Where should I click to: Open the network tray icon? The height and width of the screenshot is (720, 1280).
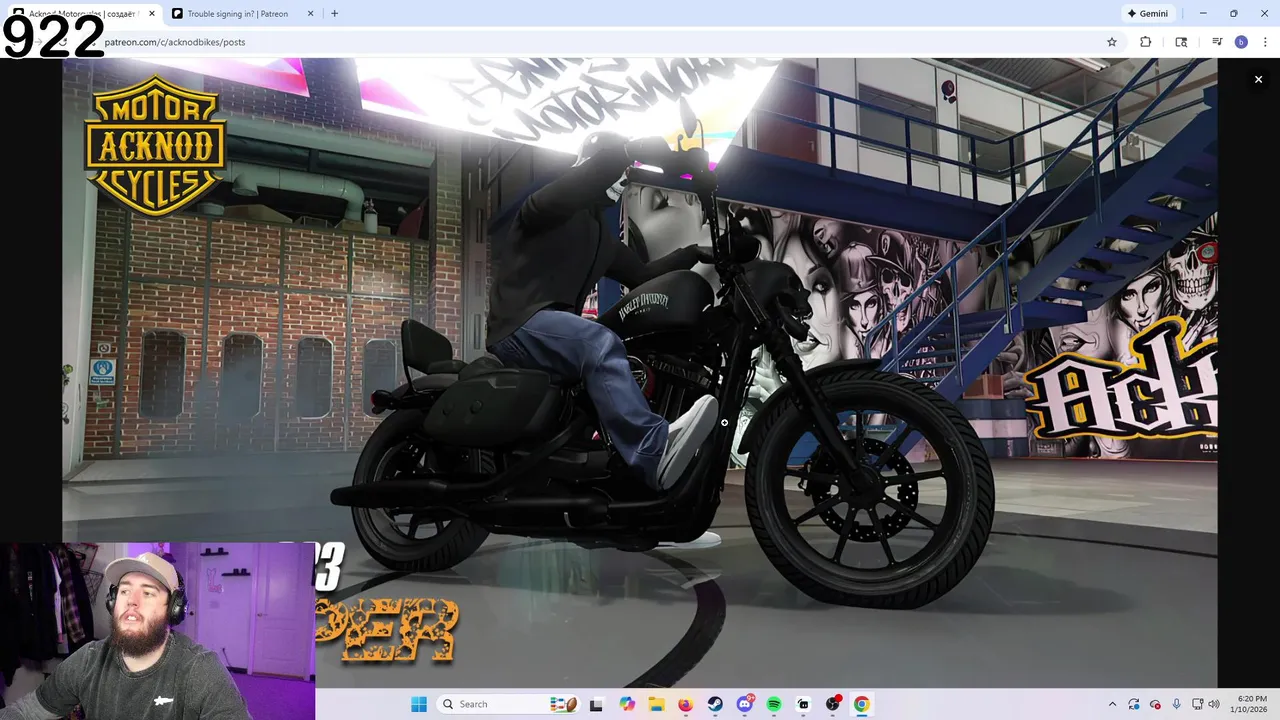pos(1197,704)
